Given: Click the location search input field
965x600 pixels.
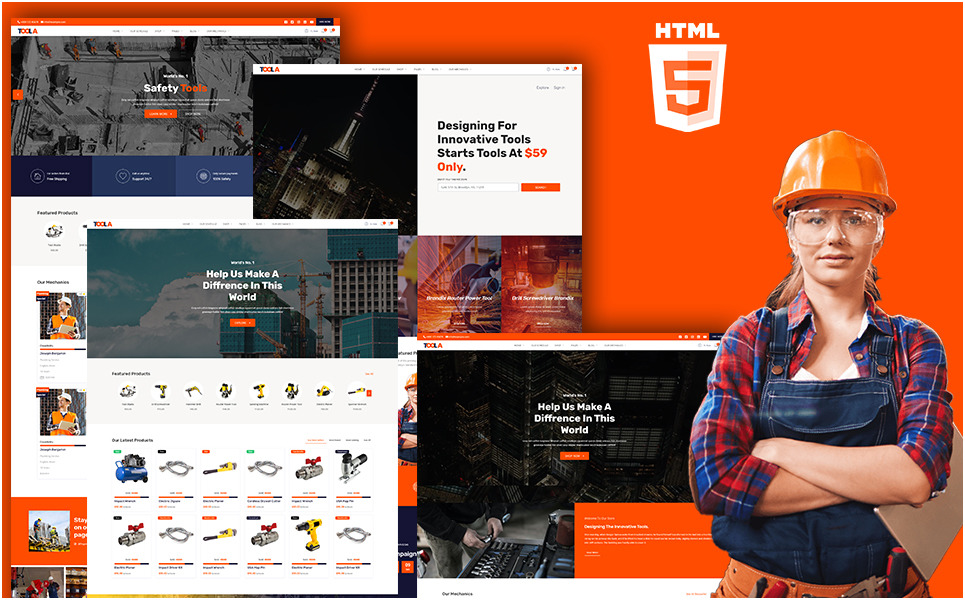Looking at the screenshot, I should 478,186.
